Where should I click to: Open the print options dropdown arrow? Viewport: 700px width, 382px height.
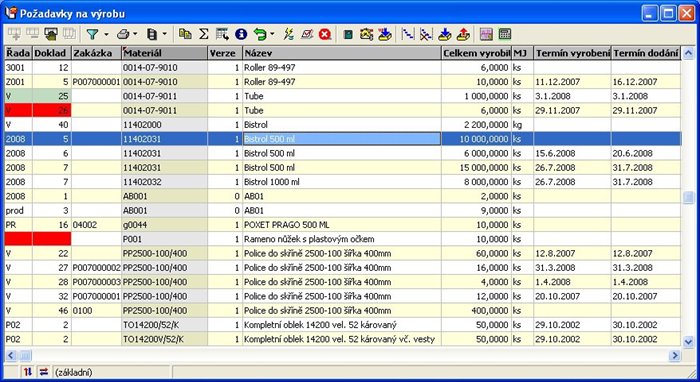click(x=135, y=34)
